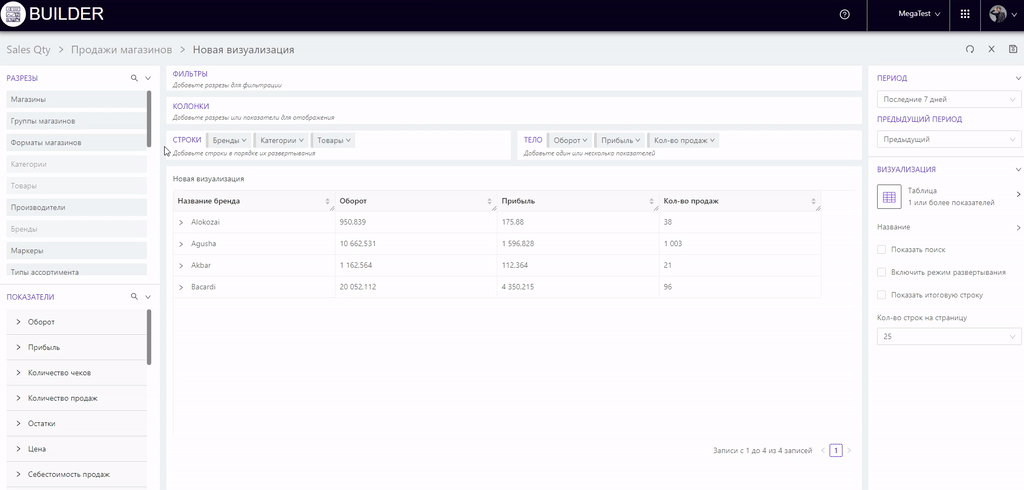Image resolution: width=1024 pixels, height=490 pixels.
Task: Expand the Прибыль indicator in list
Action: click(x=19, y=347)
